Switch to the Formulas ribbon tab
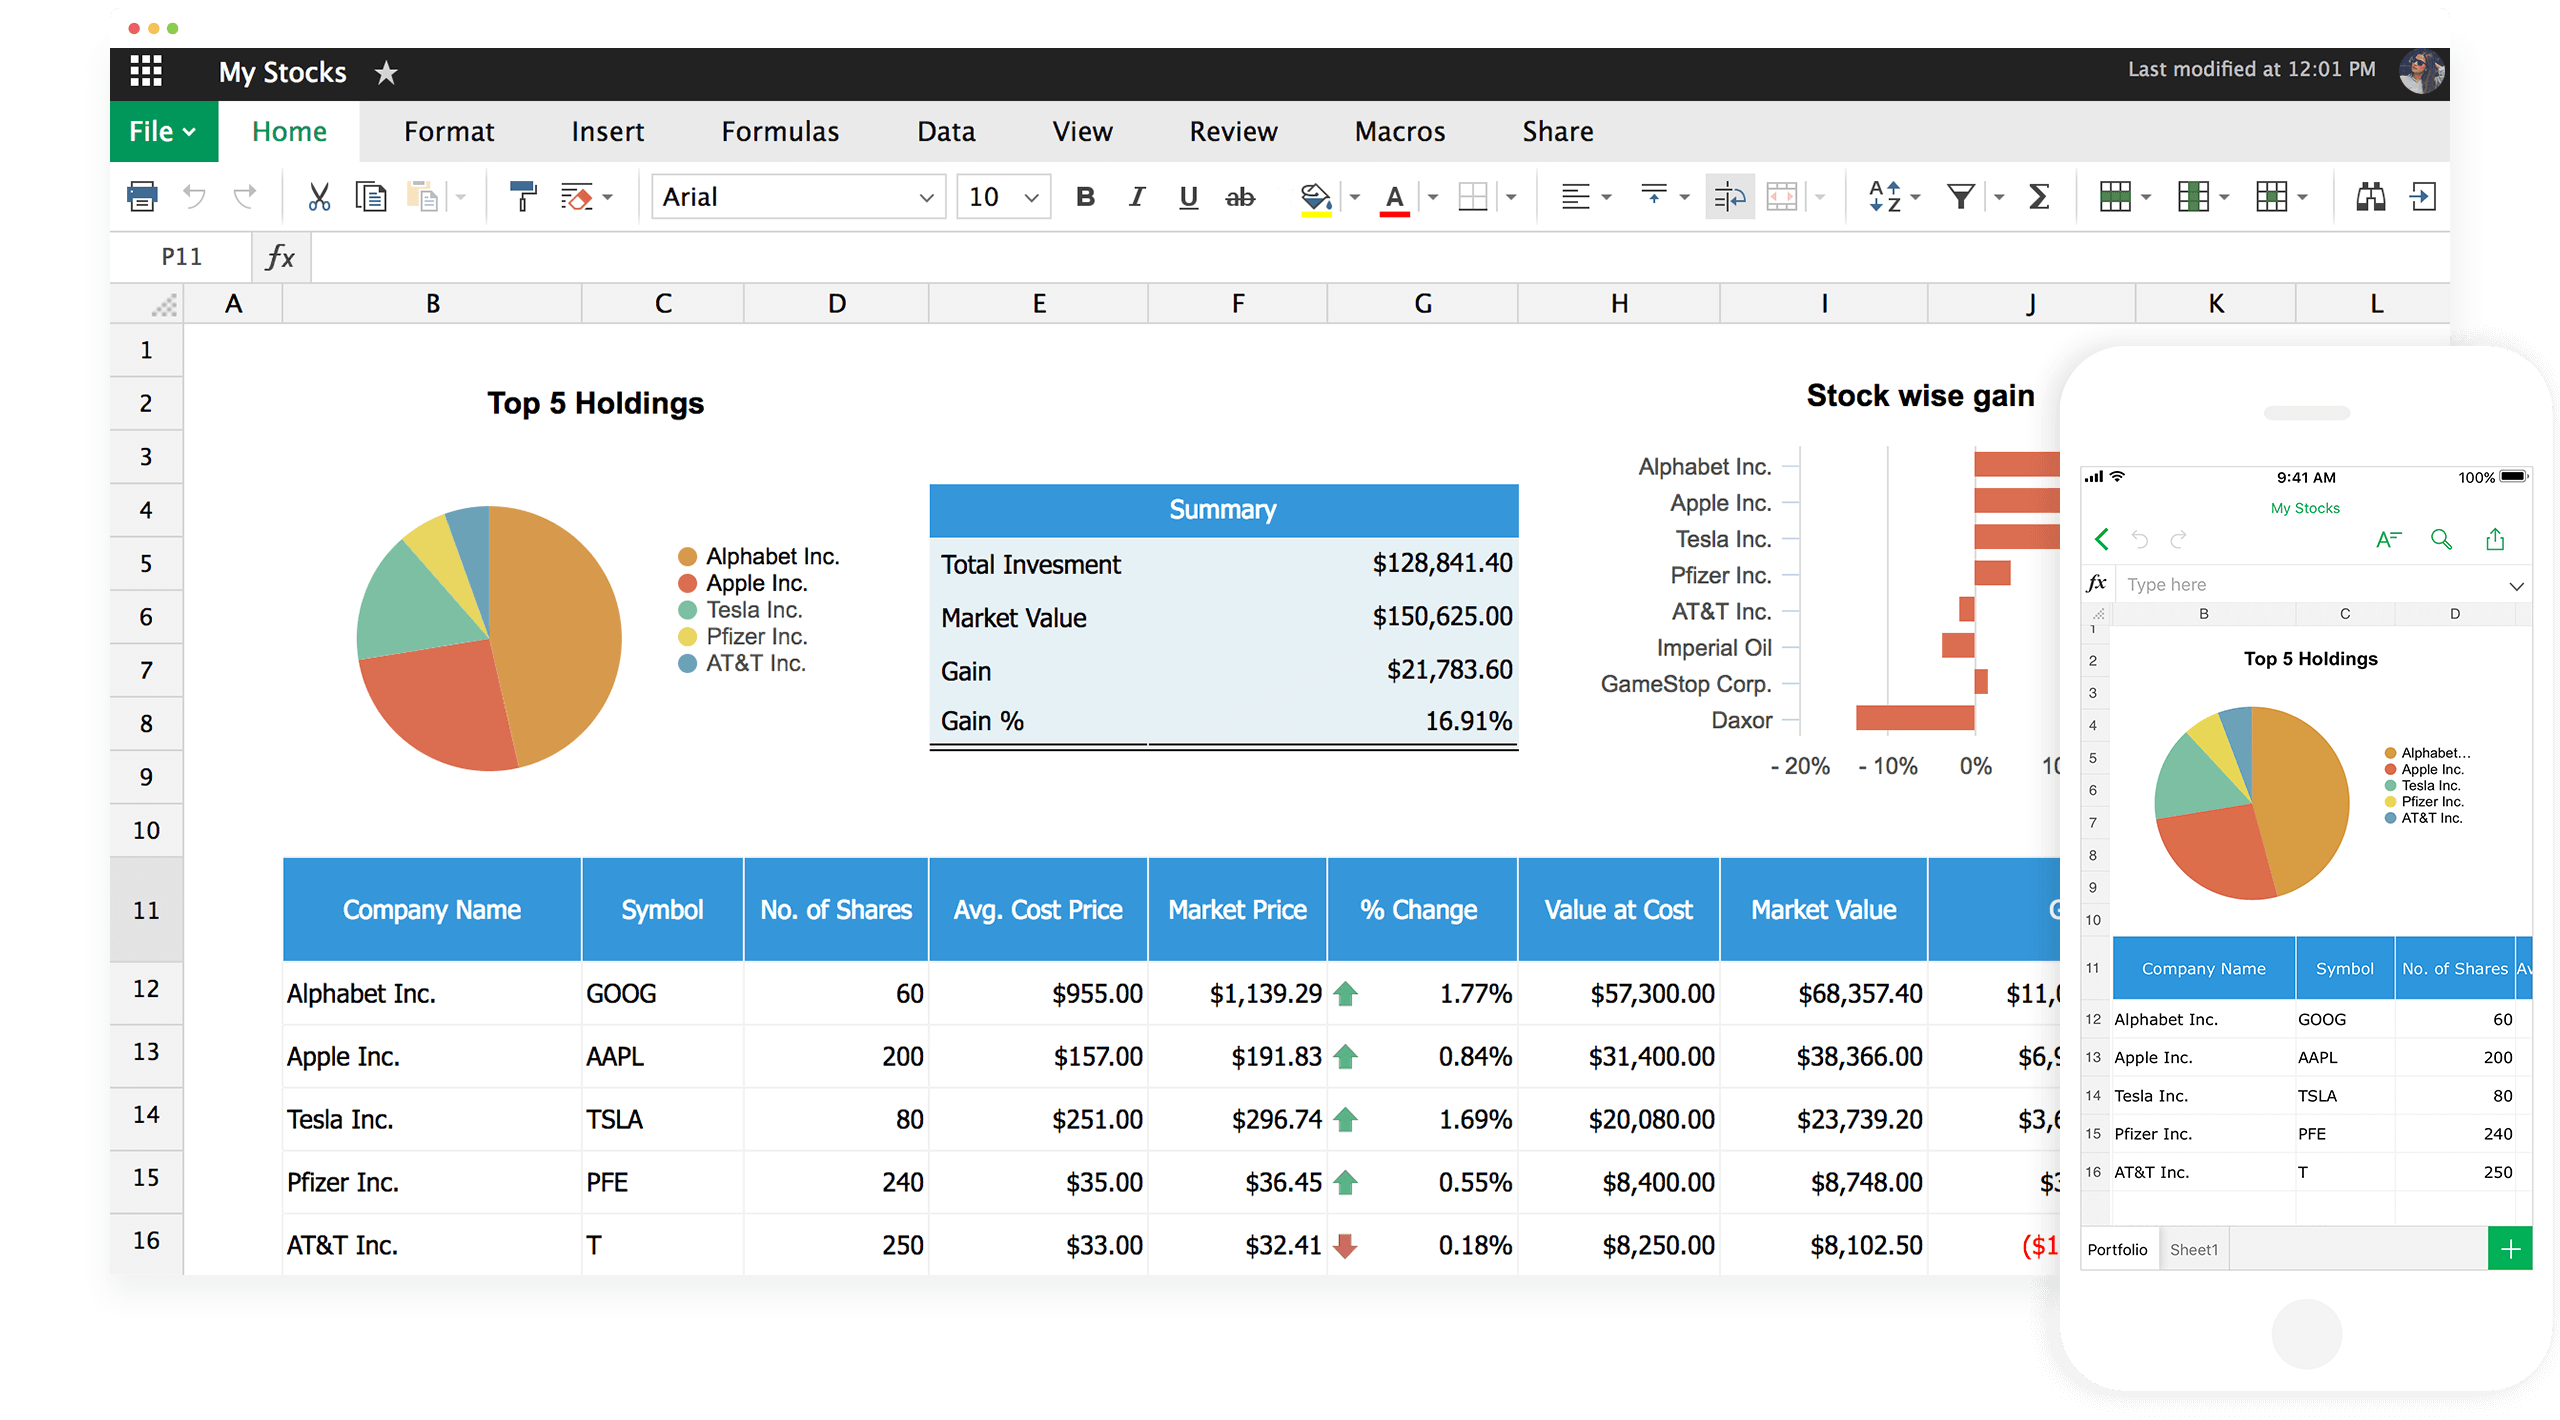This screenshot has height=1420, width=2560. [x=780, y=131]
